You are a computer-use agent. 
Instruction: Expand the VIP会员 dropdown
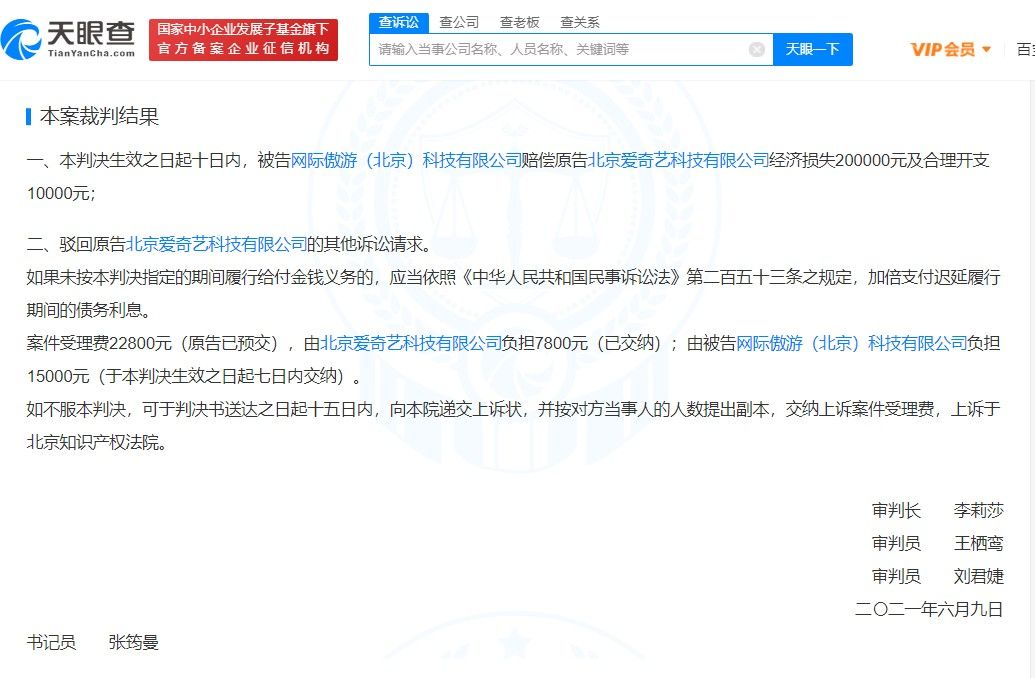pyautogui.click(x=951, y=50)
